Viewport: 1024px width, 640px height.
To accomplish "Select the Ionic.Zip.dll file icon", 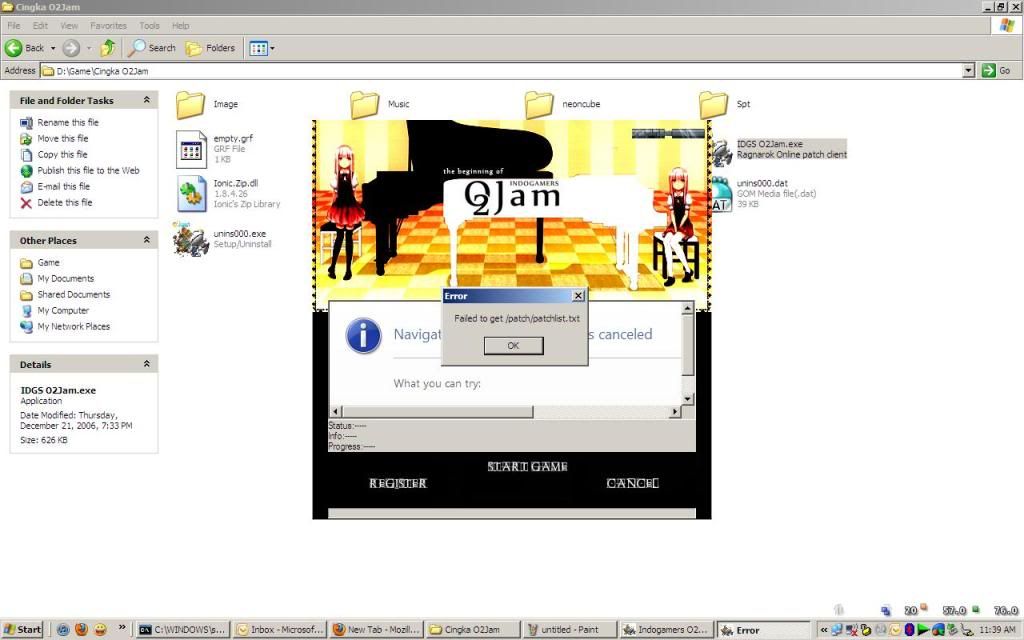I will 192,194.
